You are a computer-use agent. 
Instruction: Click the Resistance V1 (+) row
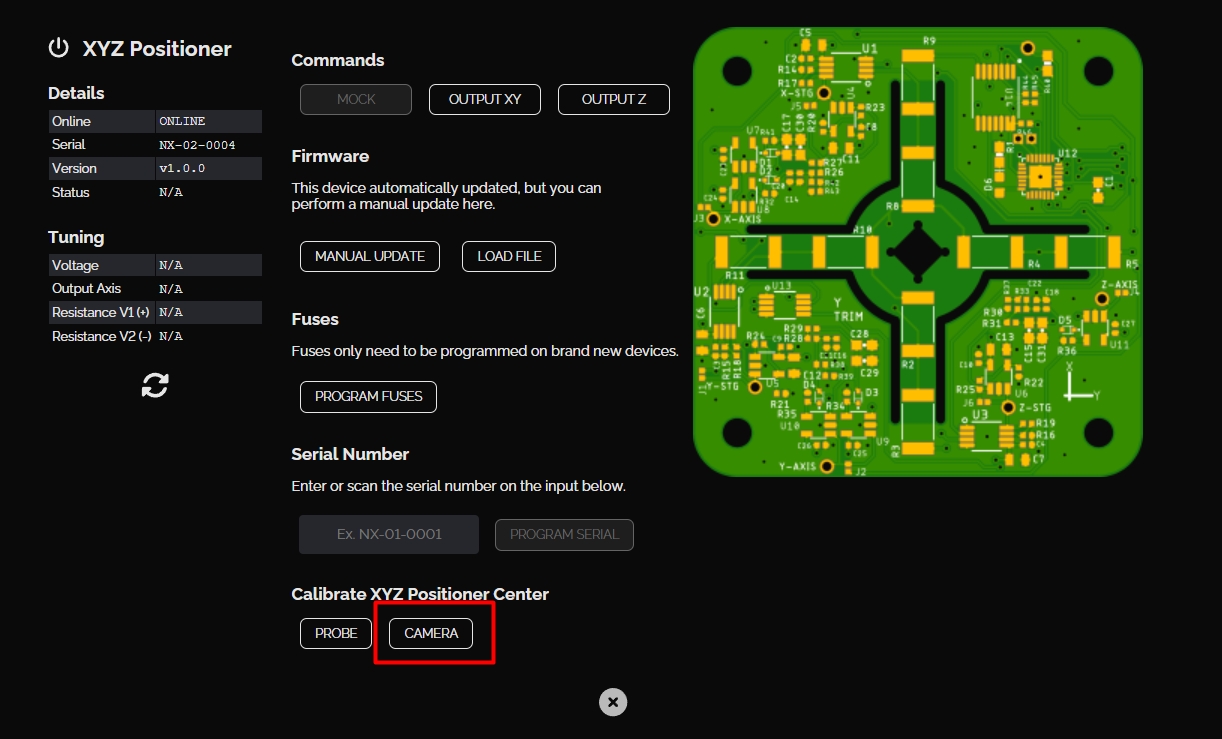point(155,313)
